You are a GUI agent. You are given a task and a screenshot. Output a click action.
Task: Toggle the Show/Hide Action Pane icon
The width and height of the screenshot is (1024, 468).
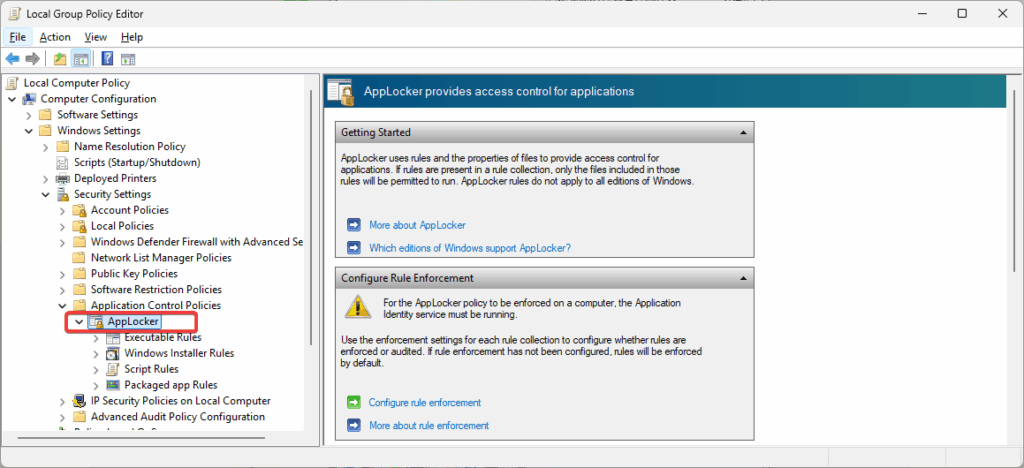tap(128, 59)
